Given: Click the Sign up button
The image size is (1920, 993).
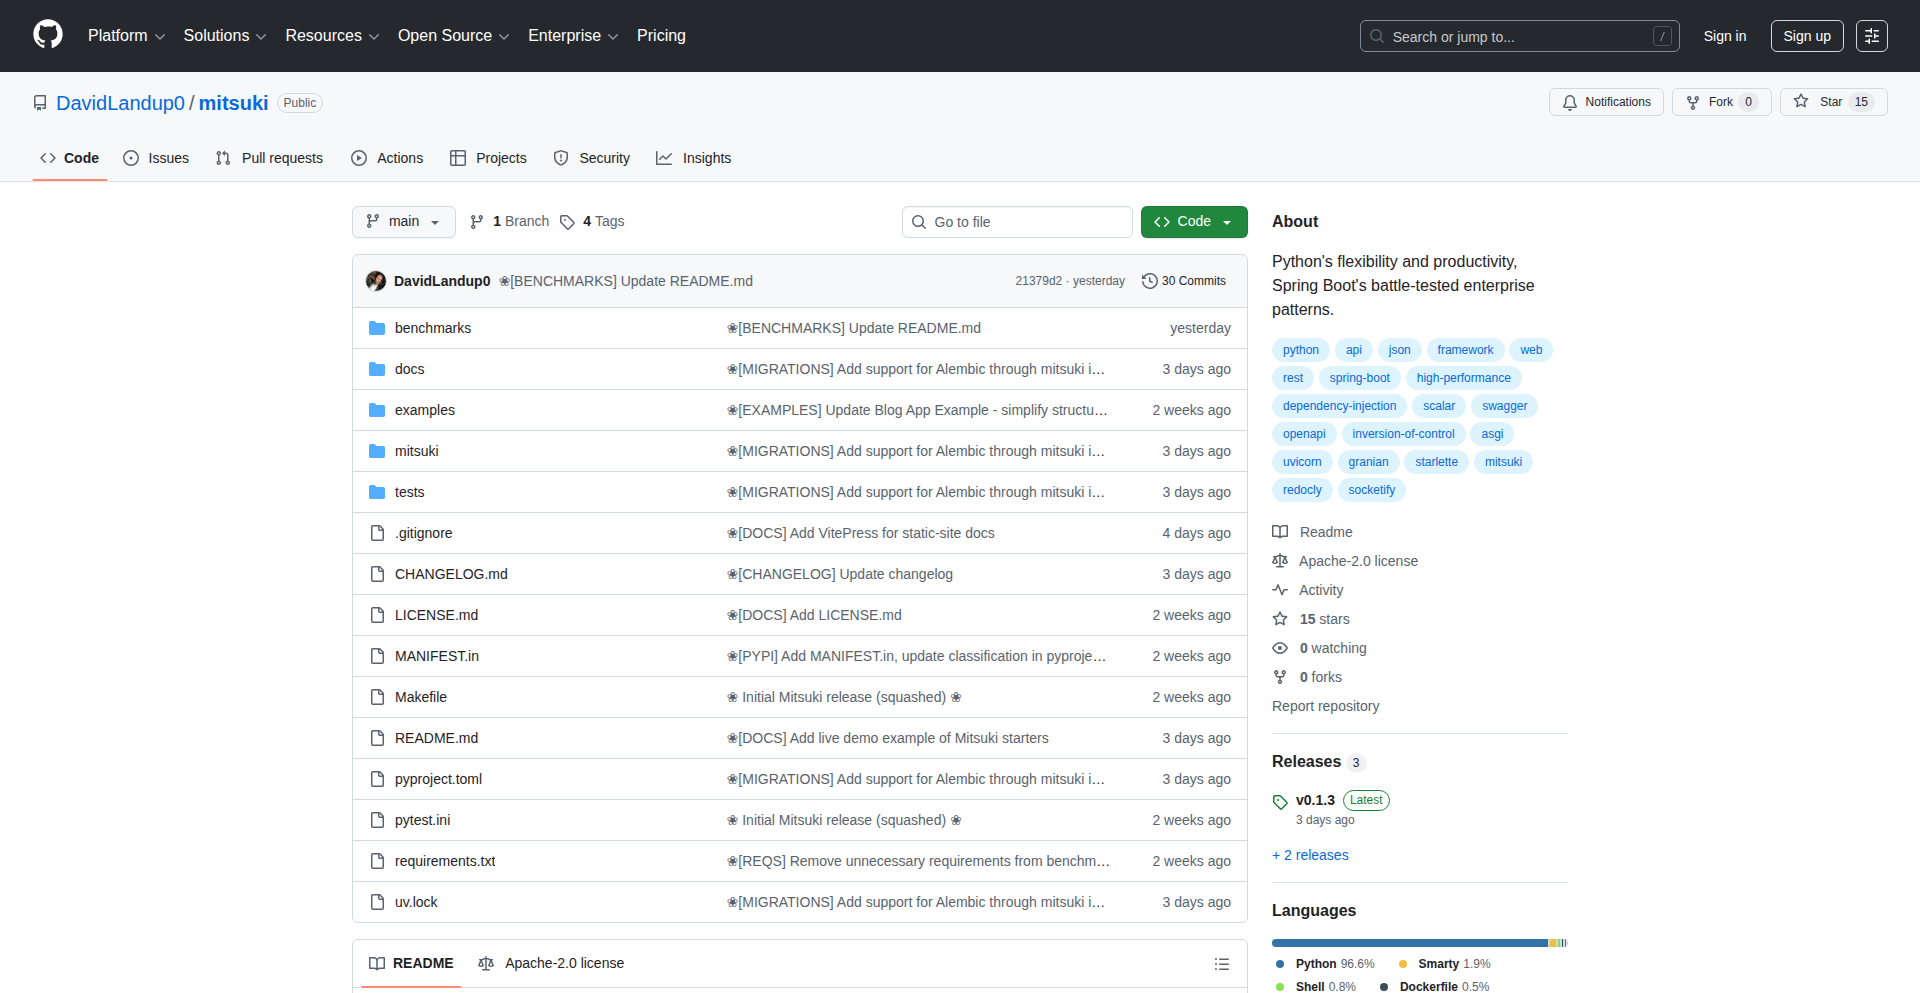Looking at the screenshot, I should [1806, 36].
